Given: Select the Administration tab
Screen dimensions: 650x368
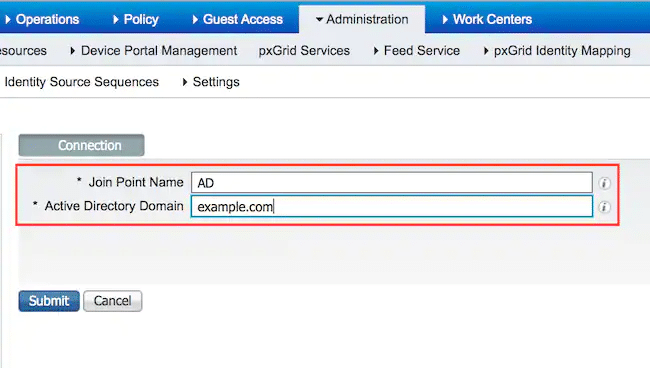Looking at the screenshot, I should point(362,19).
